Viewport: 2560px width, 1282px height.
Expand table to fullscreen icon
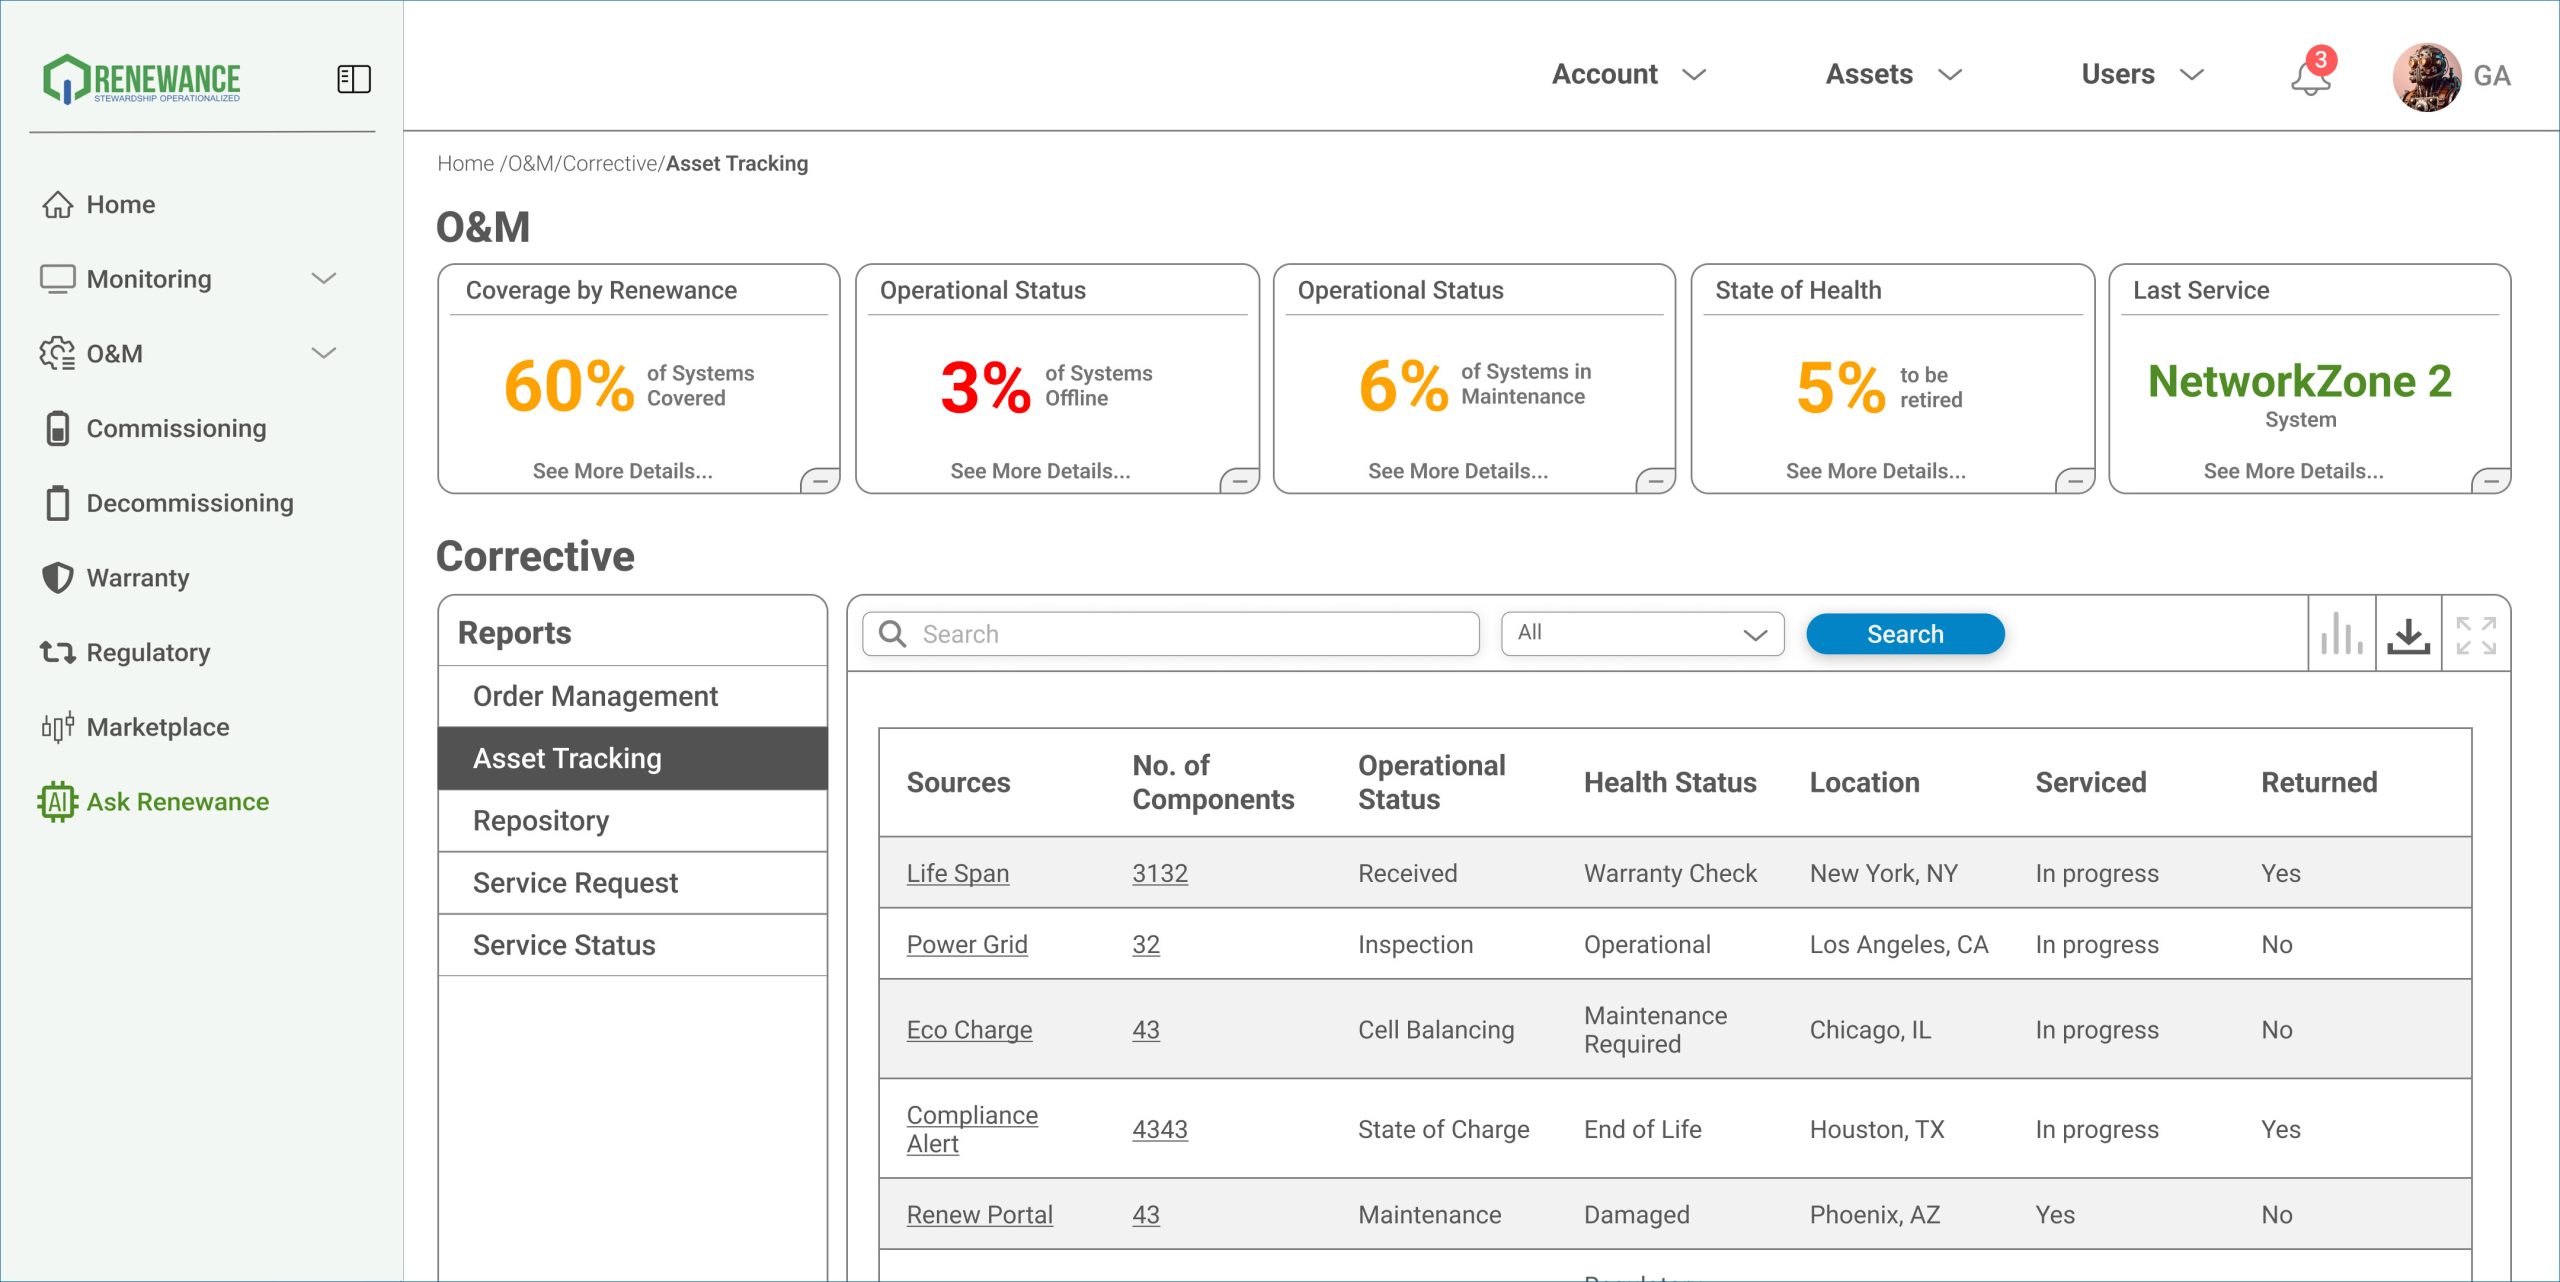point(2476,634)
